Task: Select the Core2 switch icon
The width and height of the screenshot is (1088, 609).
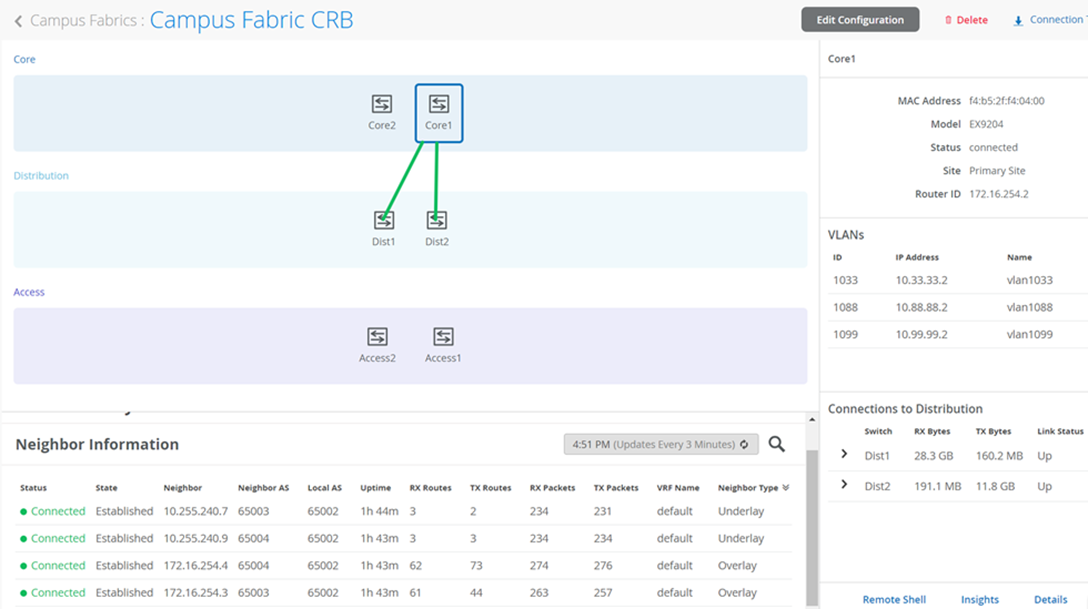Action: [382, 104]
